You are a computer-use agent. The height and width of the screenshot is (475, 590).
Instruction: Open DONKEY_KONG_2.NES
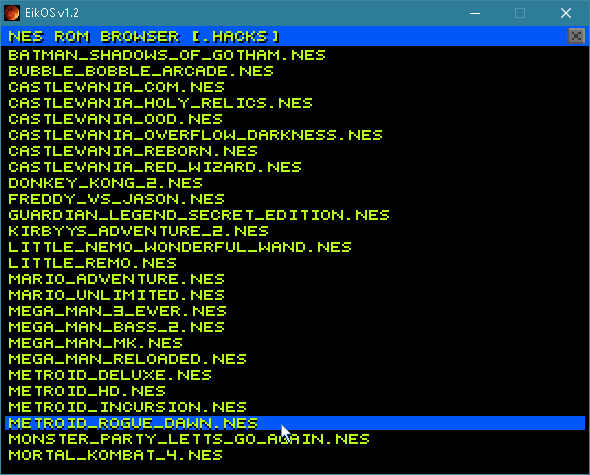click(x=105, y=183)
